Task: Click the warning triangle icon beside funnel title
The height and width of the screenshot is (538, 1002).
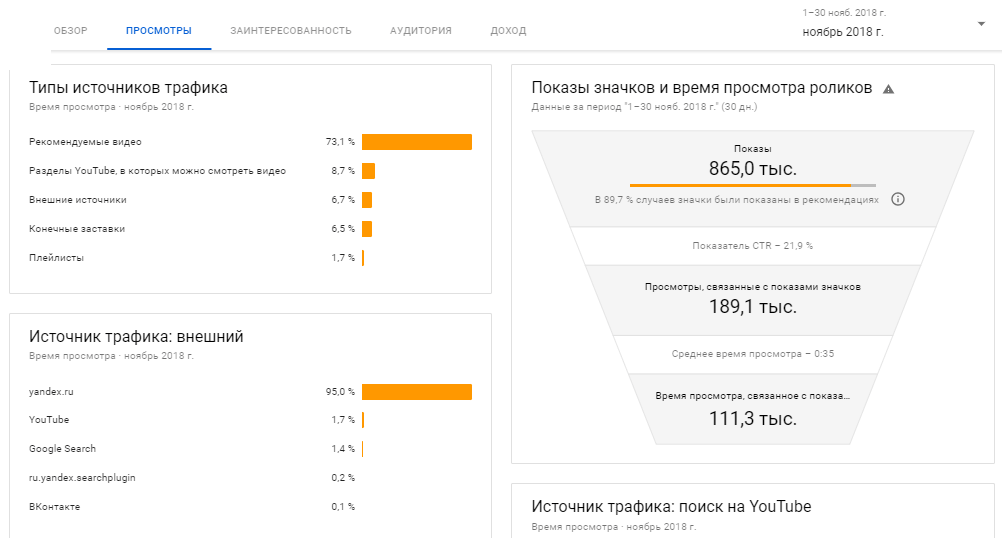Action: (889, 88)
